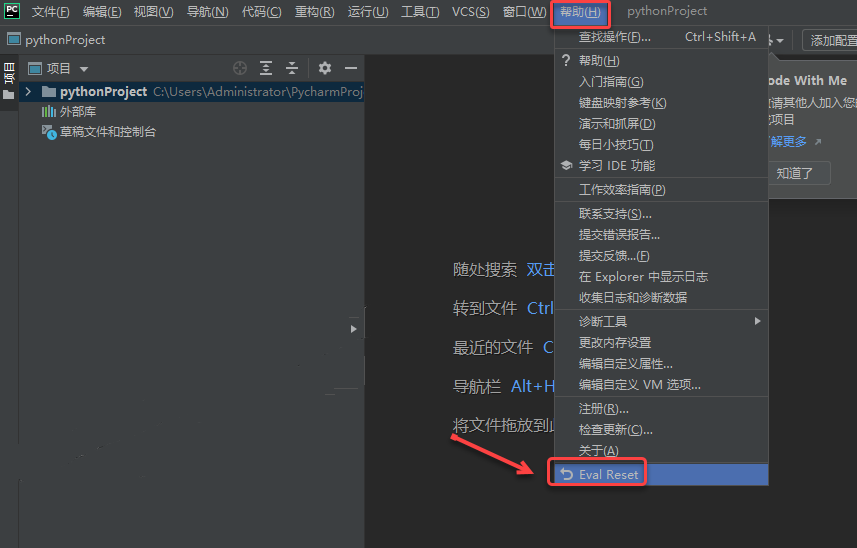
Task: Open the VCS(S) menu
Action: click(471, 11)
